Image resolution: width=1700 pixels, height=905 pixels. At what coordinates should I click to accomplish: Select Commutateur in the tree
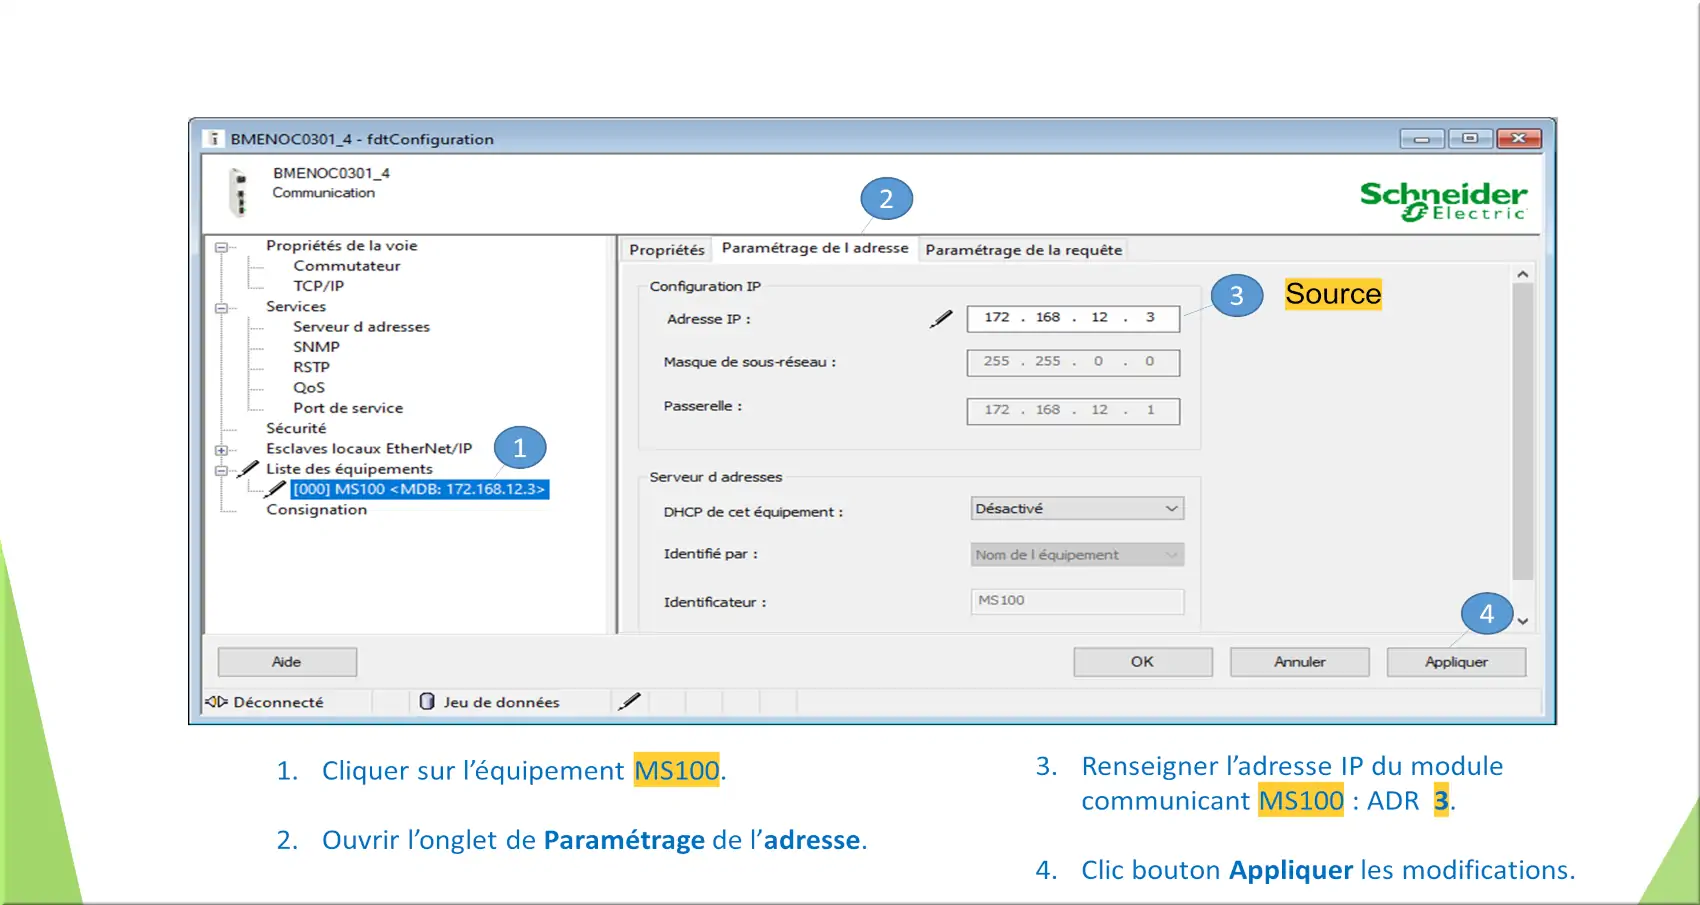[347, 266]
